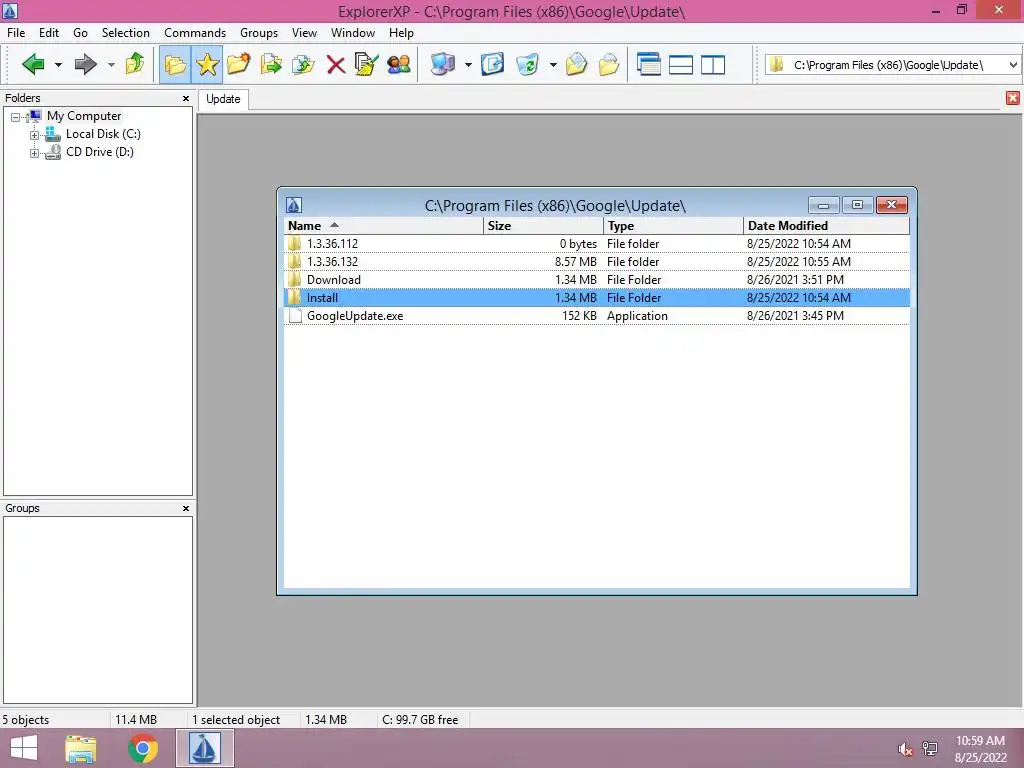
Task: Click the red X Delete icon
Action: [x=336, y=65]
